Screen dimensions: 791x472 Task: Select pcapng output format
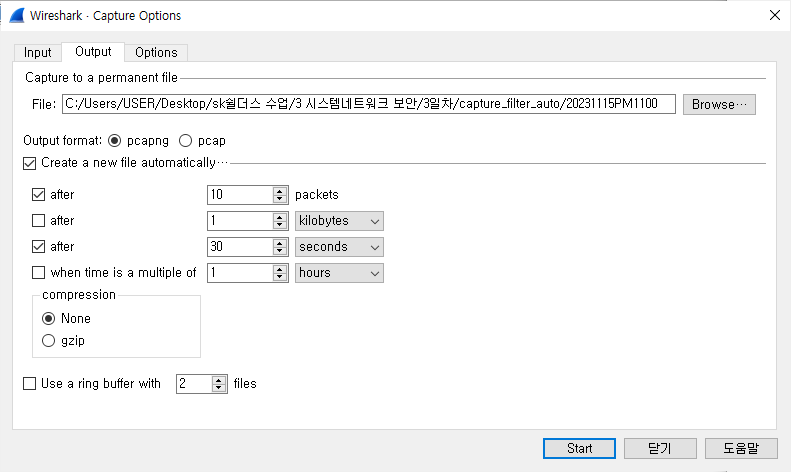[x=115, y=141]
